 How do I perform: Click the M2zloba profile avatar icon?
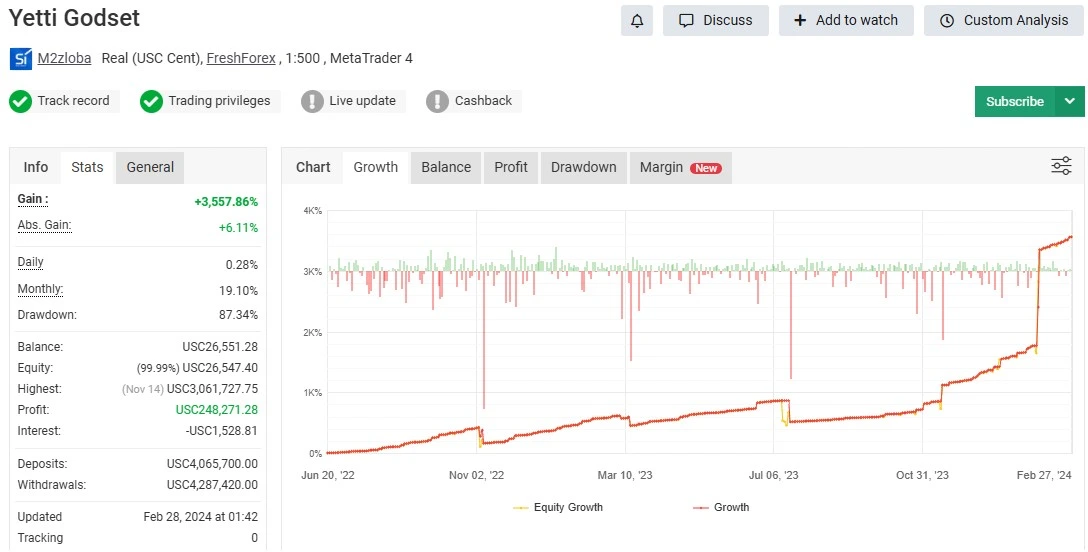[21, 59]
